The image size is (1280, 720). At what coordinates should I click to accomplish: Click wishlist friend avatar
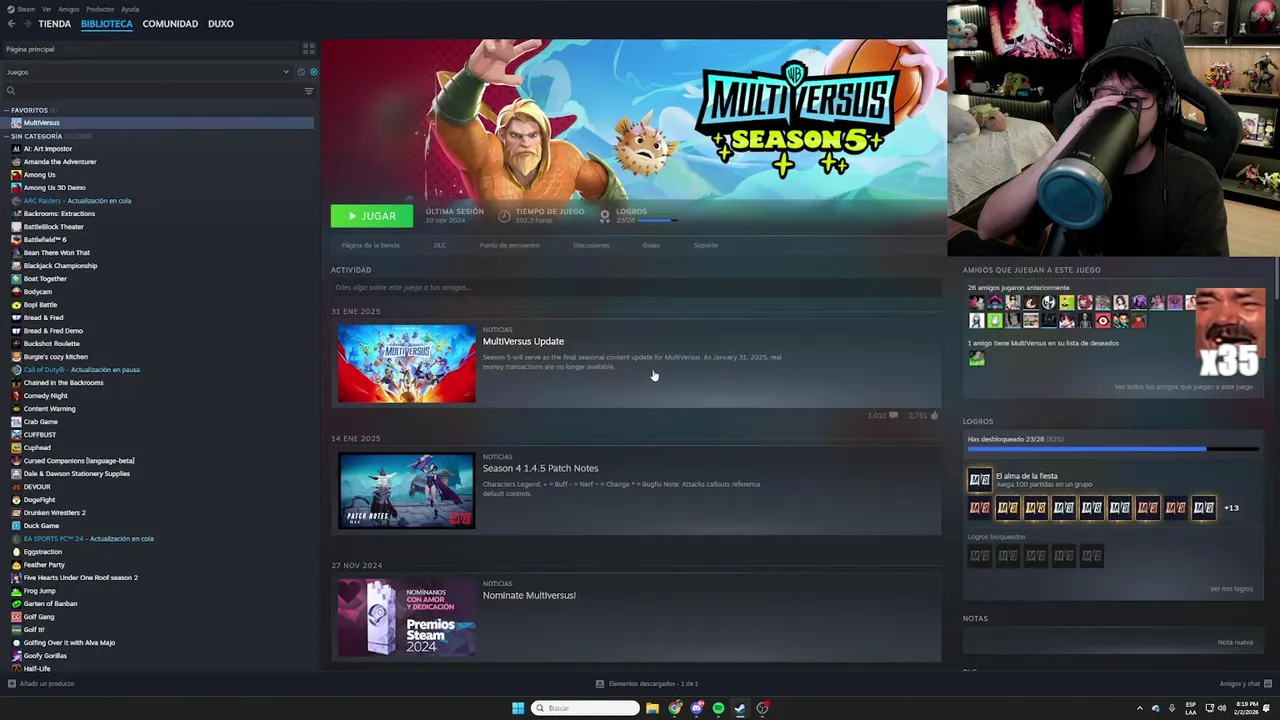(x=976, y=359)
